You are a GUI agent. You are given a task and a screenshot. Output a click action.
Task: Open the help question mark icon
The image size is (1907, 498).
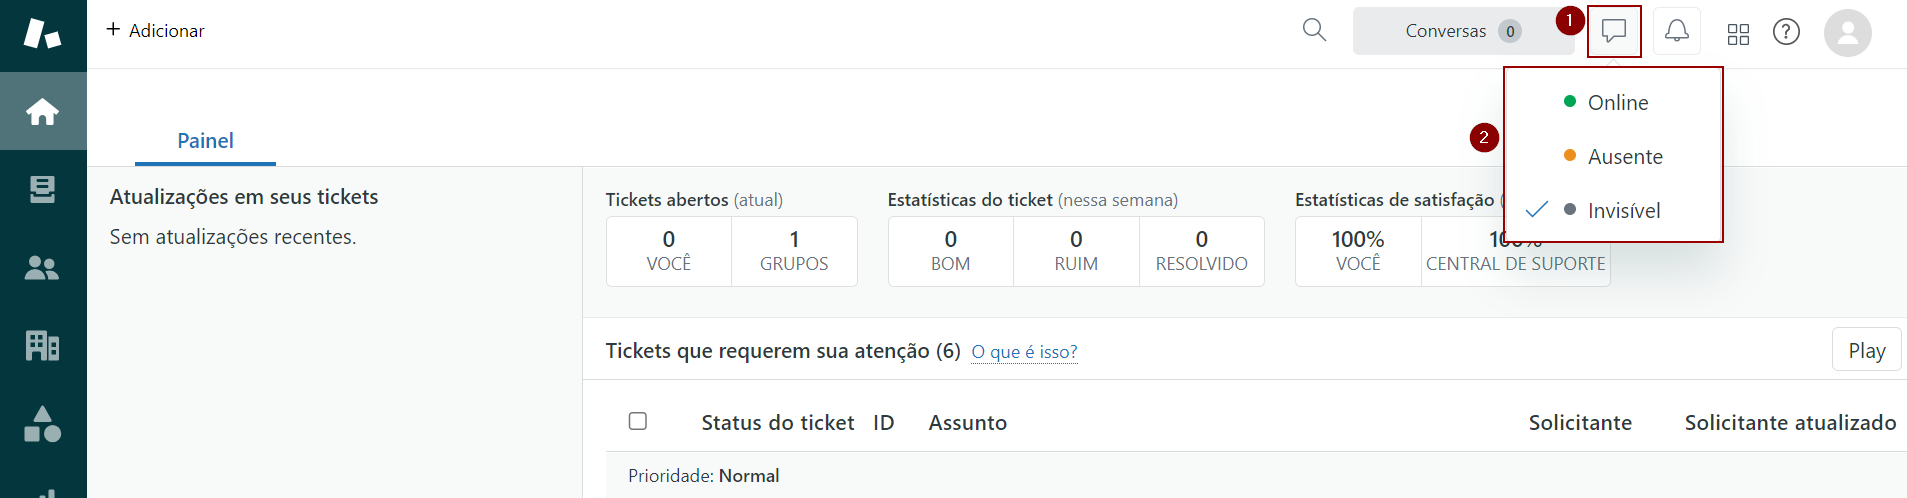pyautogui.click(x=1786, y=32)
